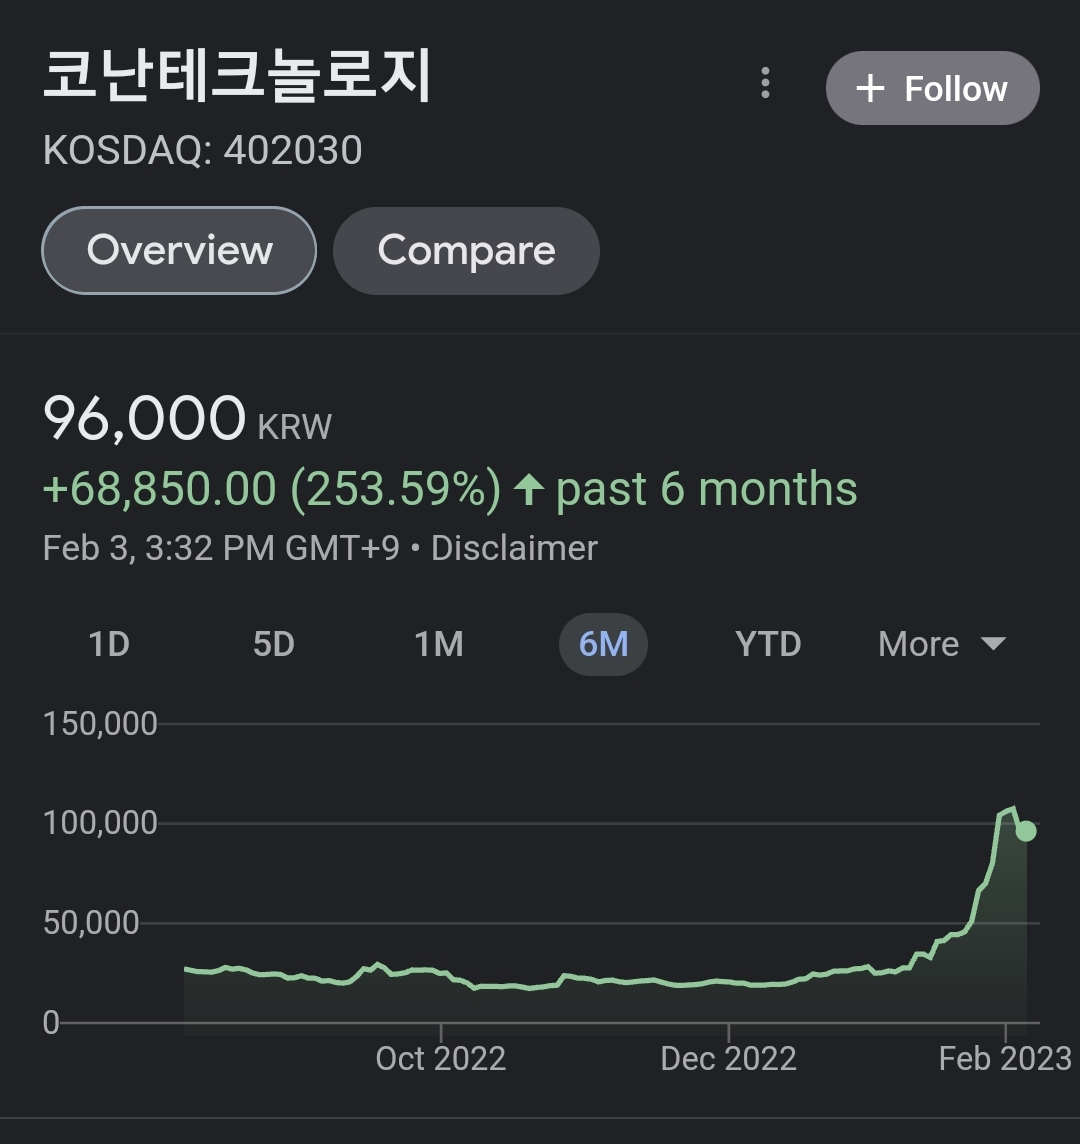Viewport: 1080px width, 1144px height.
Task: Open the Disclaimer link
Action: point(514,548)
